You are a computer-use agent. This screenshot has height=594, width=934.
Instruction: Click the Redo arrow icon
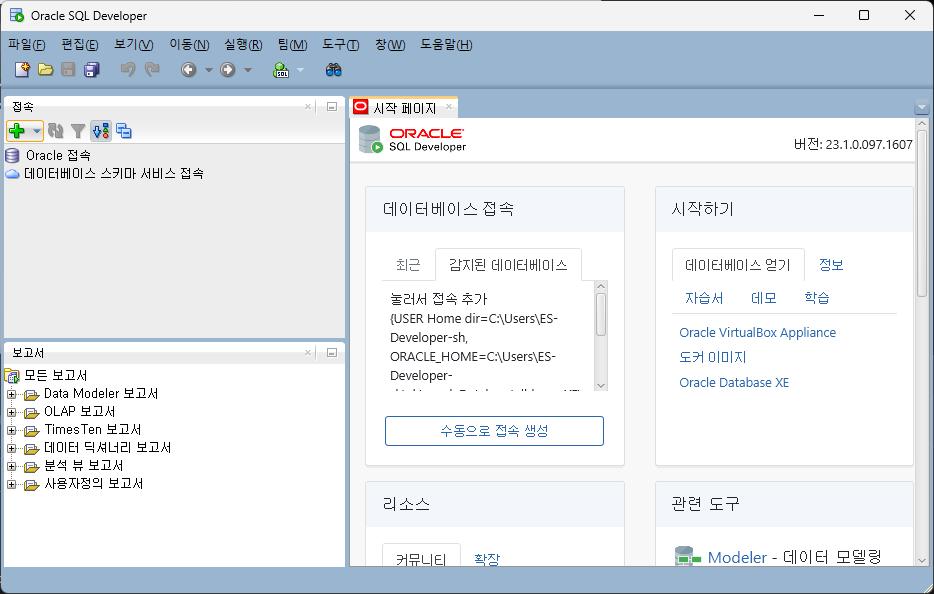(152, 70)
